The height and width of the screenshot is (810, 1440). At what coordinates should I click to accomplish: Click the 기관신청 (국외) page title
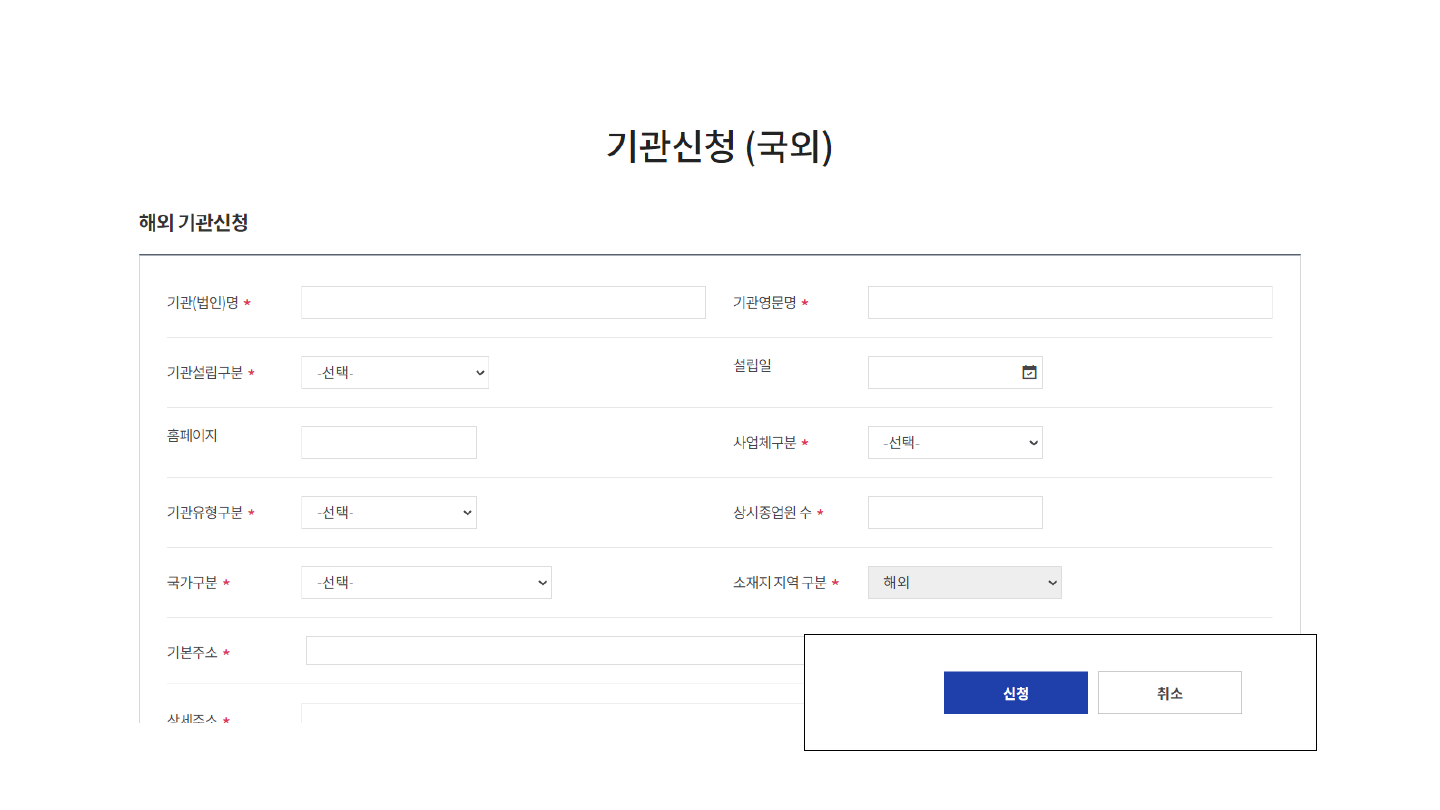pos(720,147)
